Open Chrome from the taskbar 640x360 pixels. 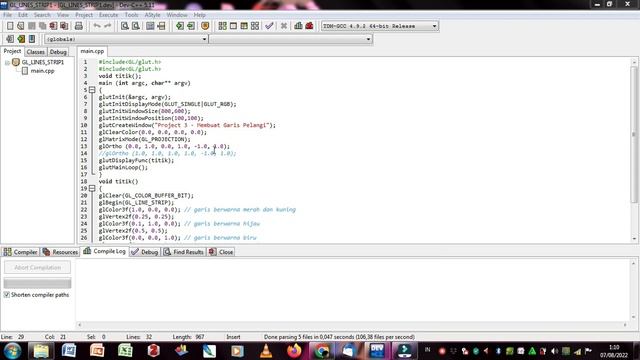click(322, 351)
